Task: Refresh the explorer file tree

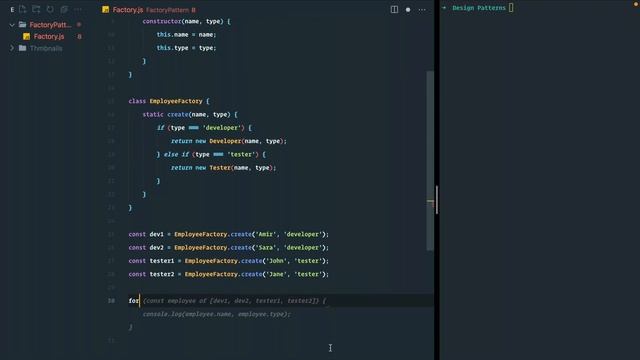Action: coord(50,9)
